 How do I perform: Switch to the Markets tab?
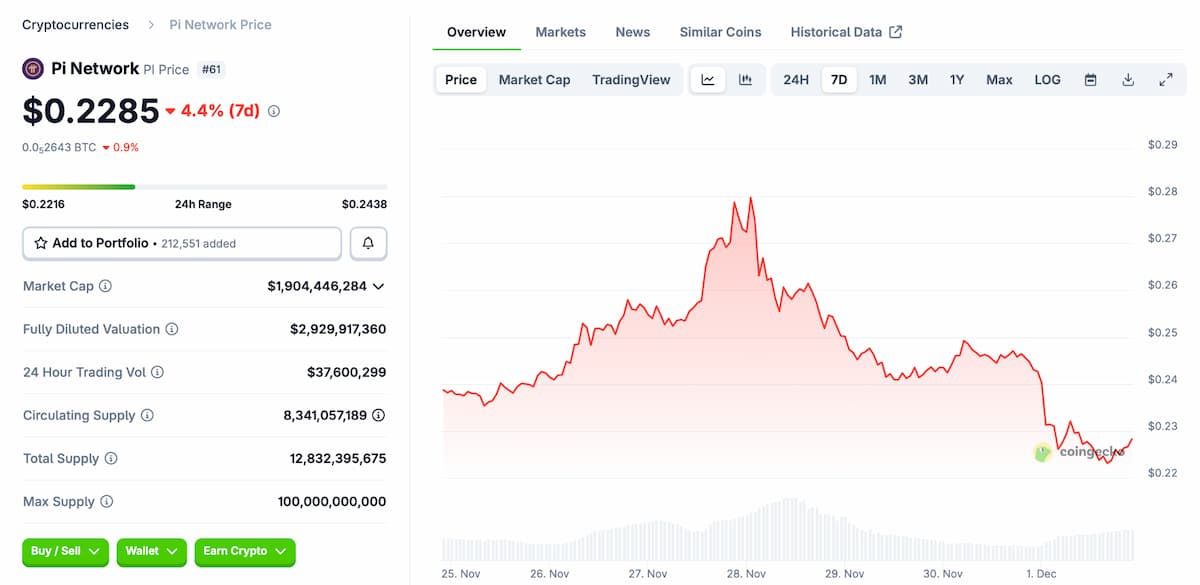[x=560, y=31]
